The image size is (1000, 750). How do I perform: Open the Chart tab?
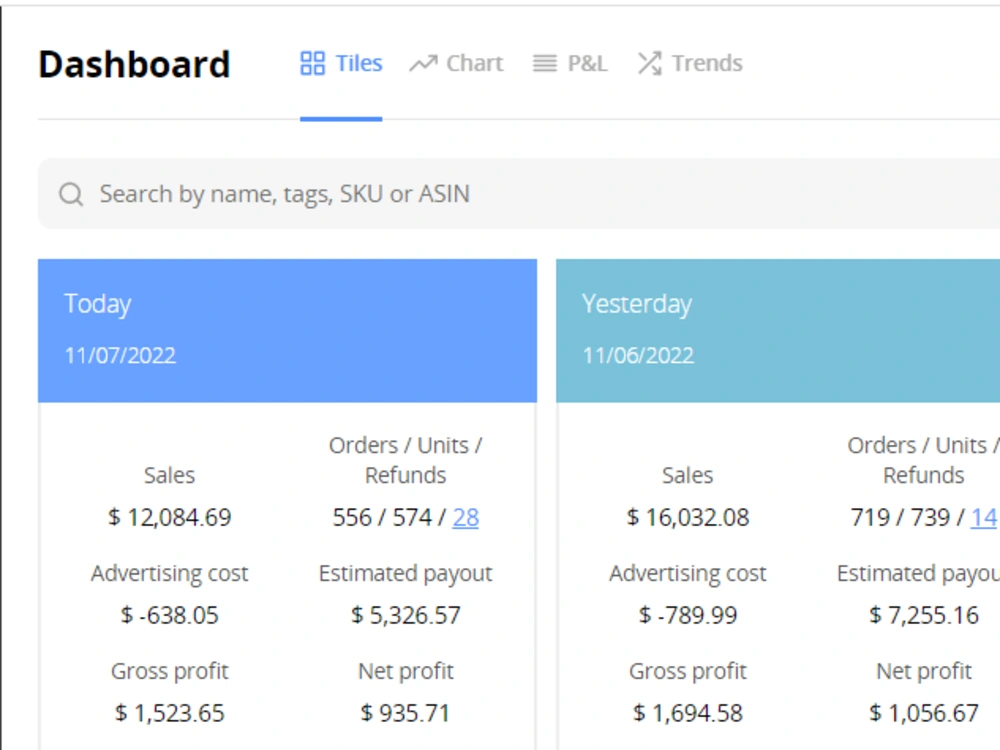(456, 63)
